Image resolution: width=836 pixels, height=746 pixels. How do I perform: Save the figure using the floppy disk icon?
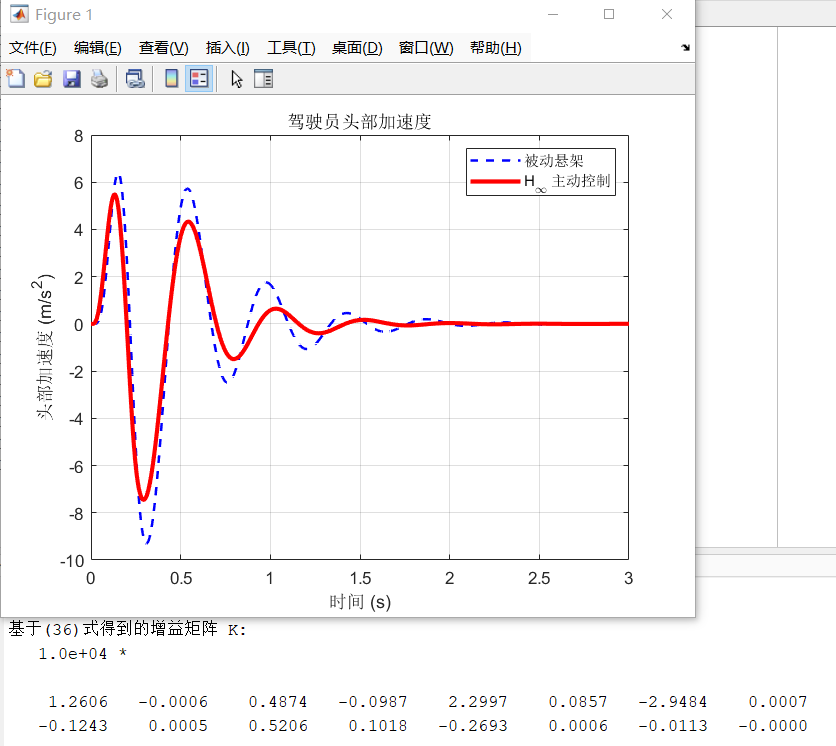(71, 79)
